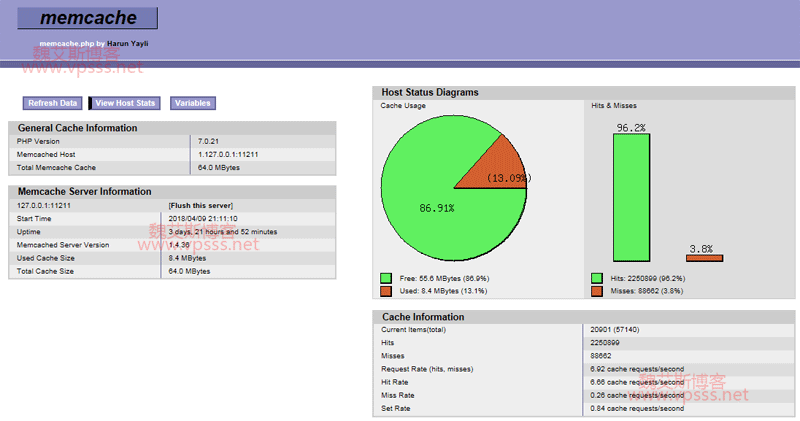Click the tall green hits bar
Screen dimensions: 800x421
tap(631, 198)
